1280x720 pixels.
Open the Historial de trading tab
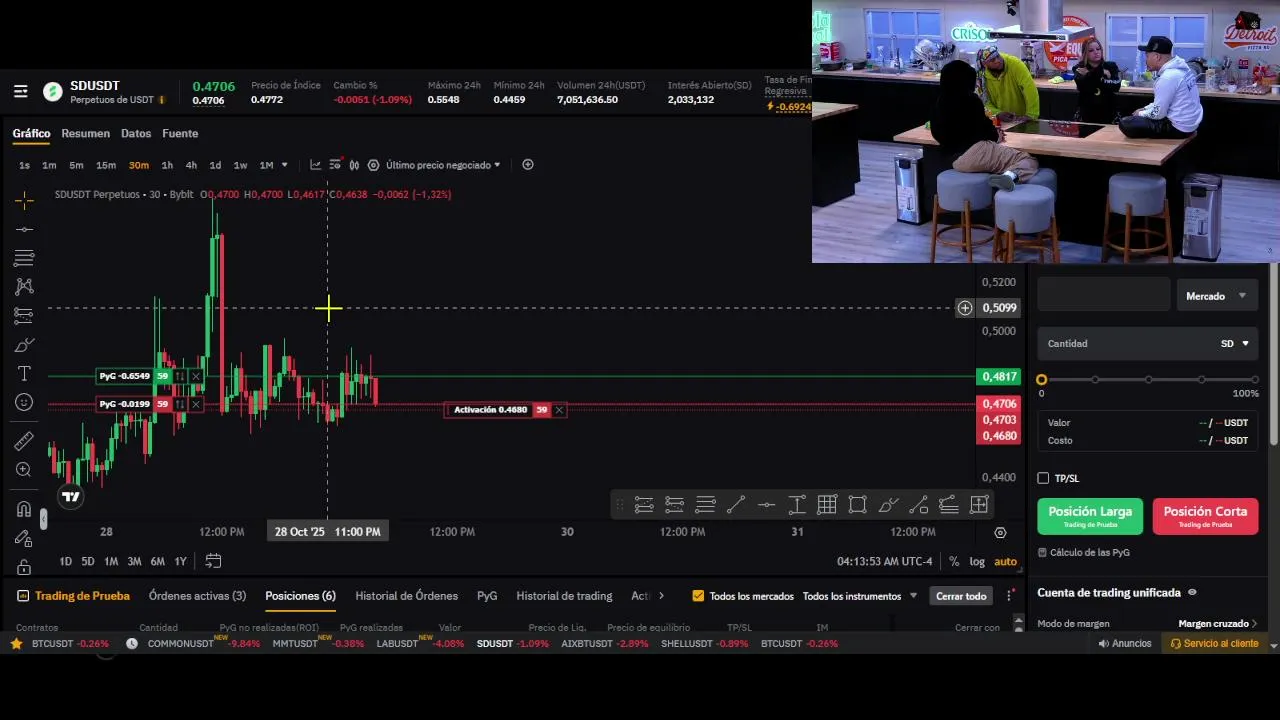click(564, 596)
